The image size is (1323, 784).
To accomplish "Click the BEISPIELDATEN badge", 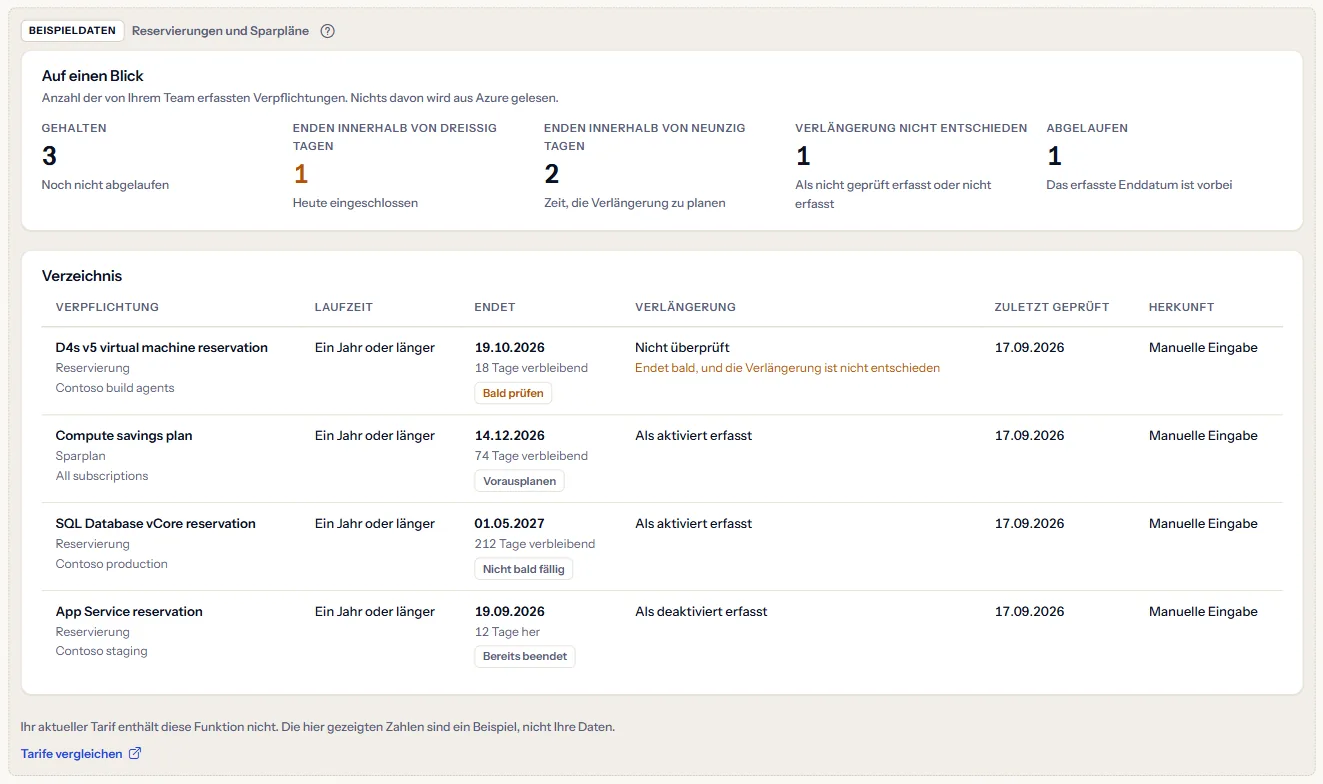I will tap(72, 31).
